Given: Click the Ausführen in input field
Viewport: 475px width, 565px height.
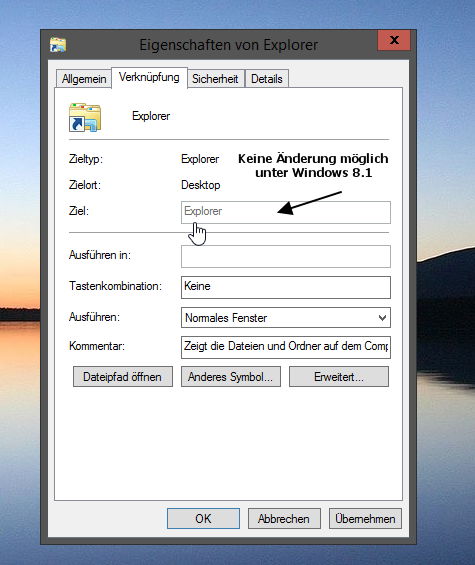Looking at the screenshot, I should tap(286, 257).
